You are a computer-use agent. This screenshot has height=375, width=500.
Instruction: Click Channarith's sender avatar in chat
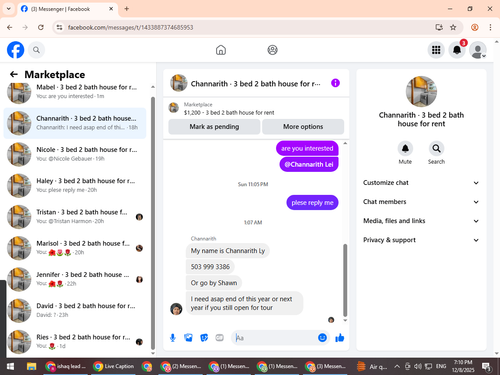tap(176, 309)
